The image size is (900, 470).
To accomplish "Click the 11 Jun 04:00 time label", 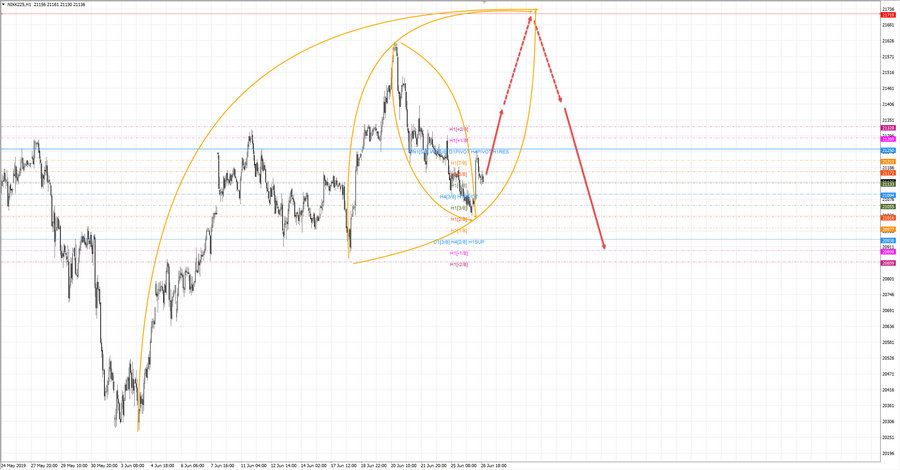I will 253,465.
